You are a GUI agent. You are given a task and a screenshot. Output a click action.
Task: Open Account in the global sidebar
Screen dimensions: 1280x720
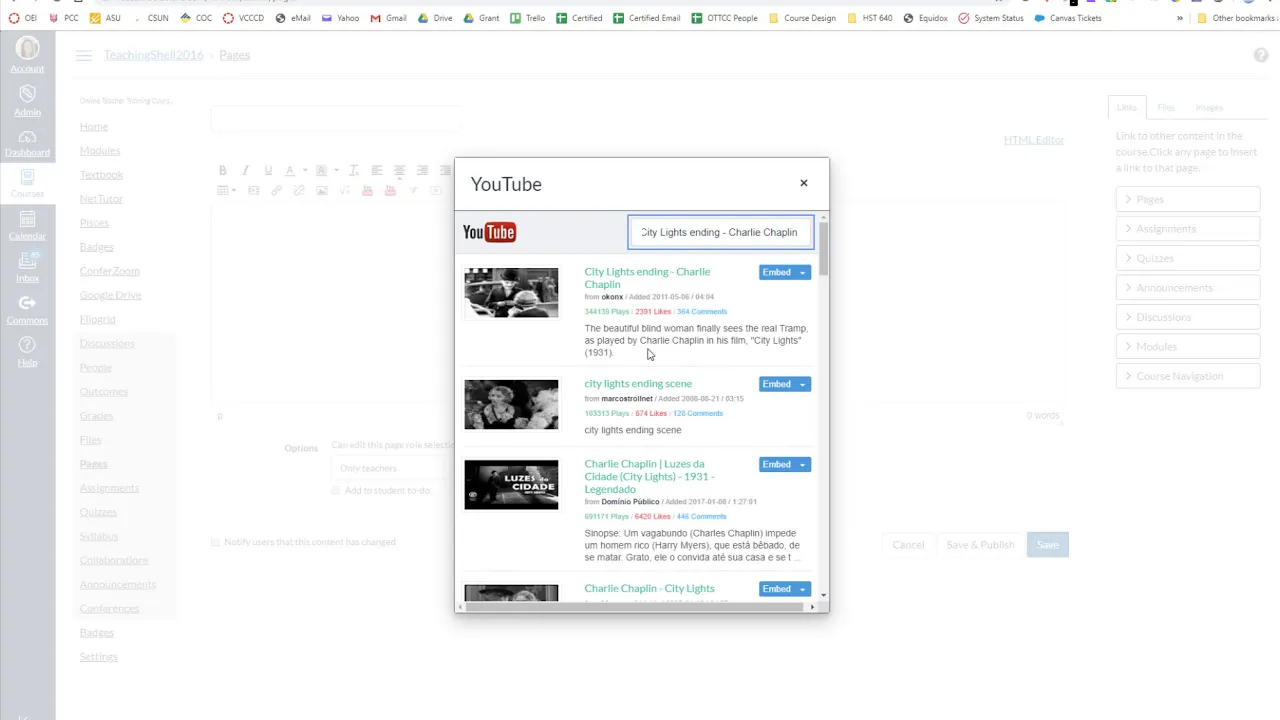coord(27,55)
